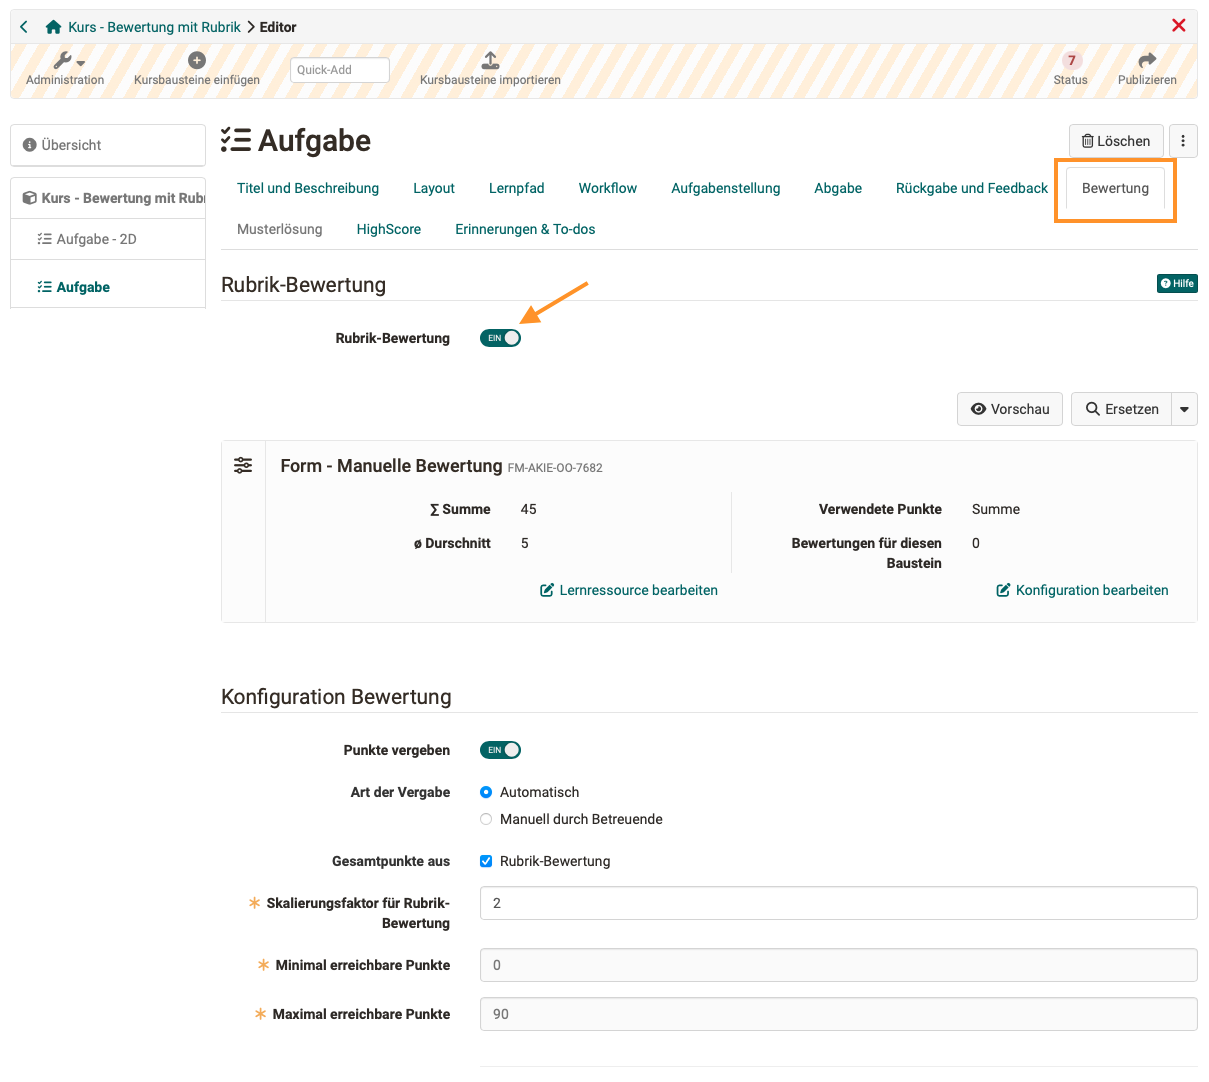Disable the Rubrik-Bewertung toggle

tap(500, 337)
